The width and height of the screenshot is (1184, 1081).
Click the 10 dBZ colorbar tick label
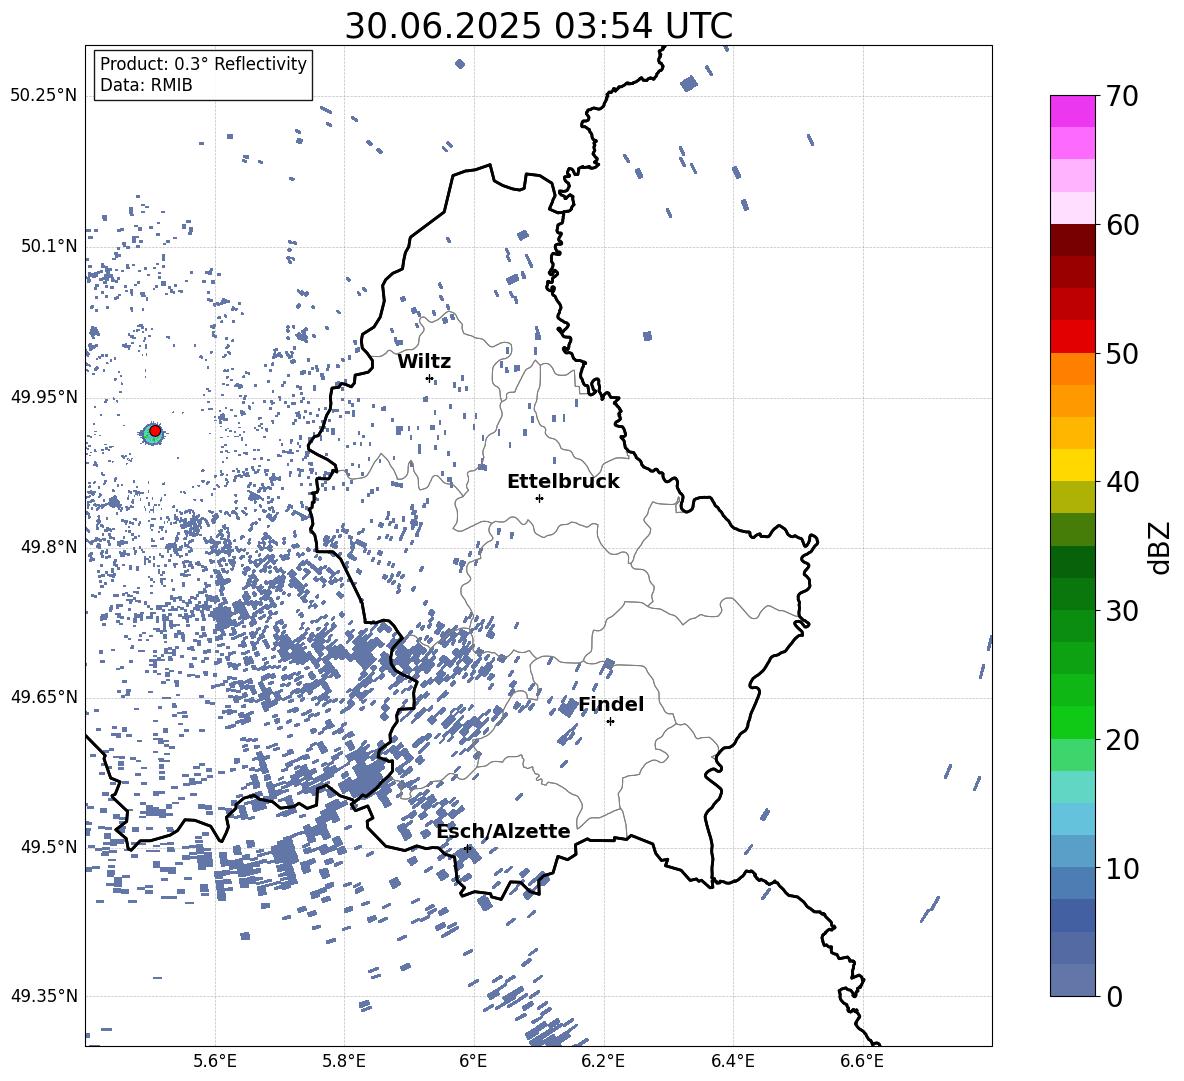1122,868
